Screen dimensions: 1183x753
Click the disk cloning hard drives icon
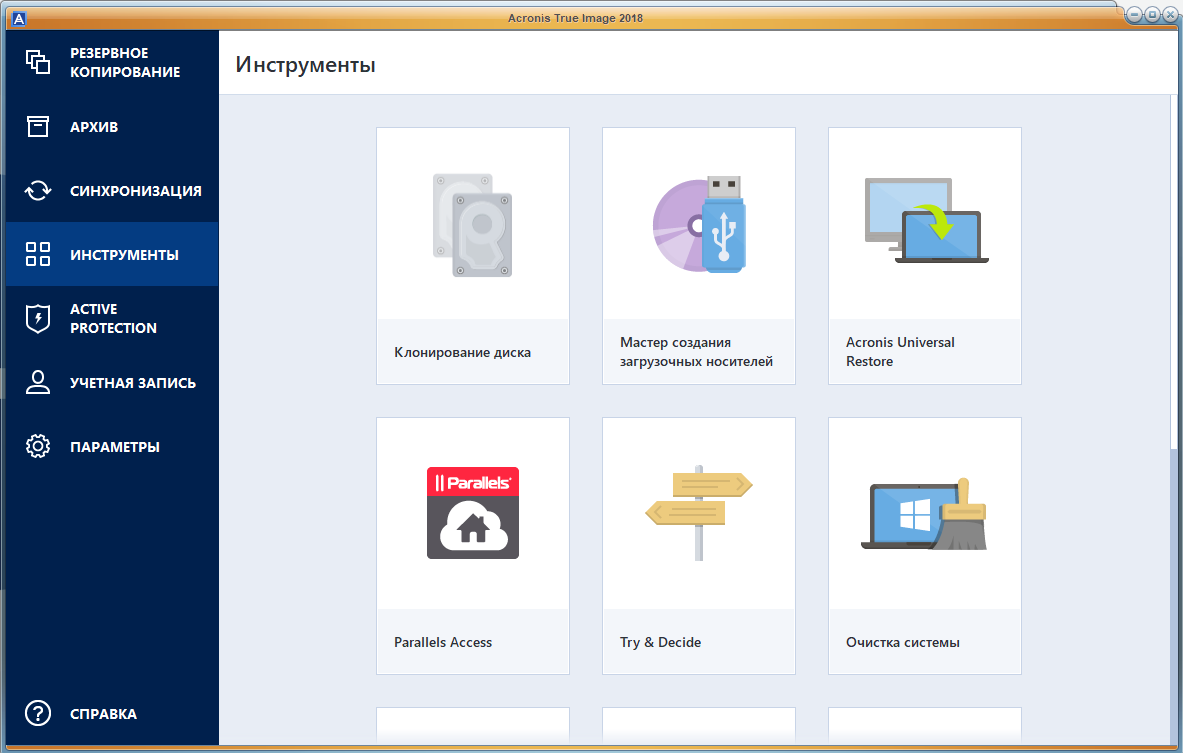coord(472,224)
